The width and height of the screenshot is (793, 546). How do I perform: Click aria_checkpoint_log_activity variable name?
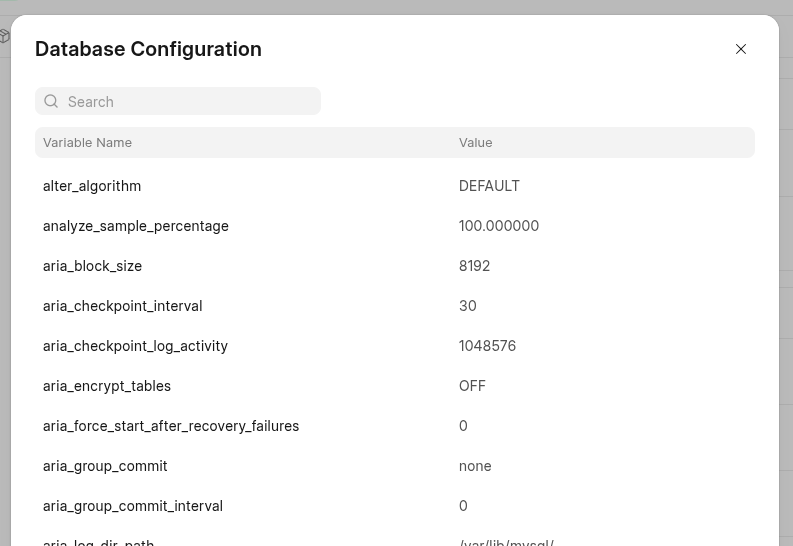[136, 346]
